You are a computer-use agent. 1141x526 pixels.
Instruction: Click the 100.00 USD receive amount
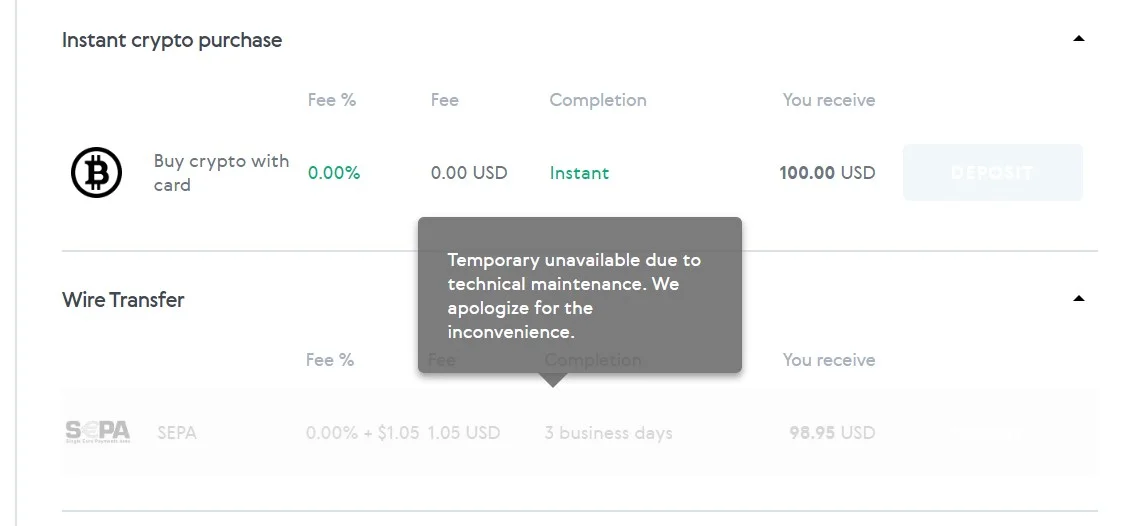827,173
